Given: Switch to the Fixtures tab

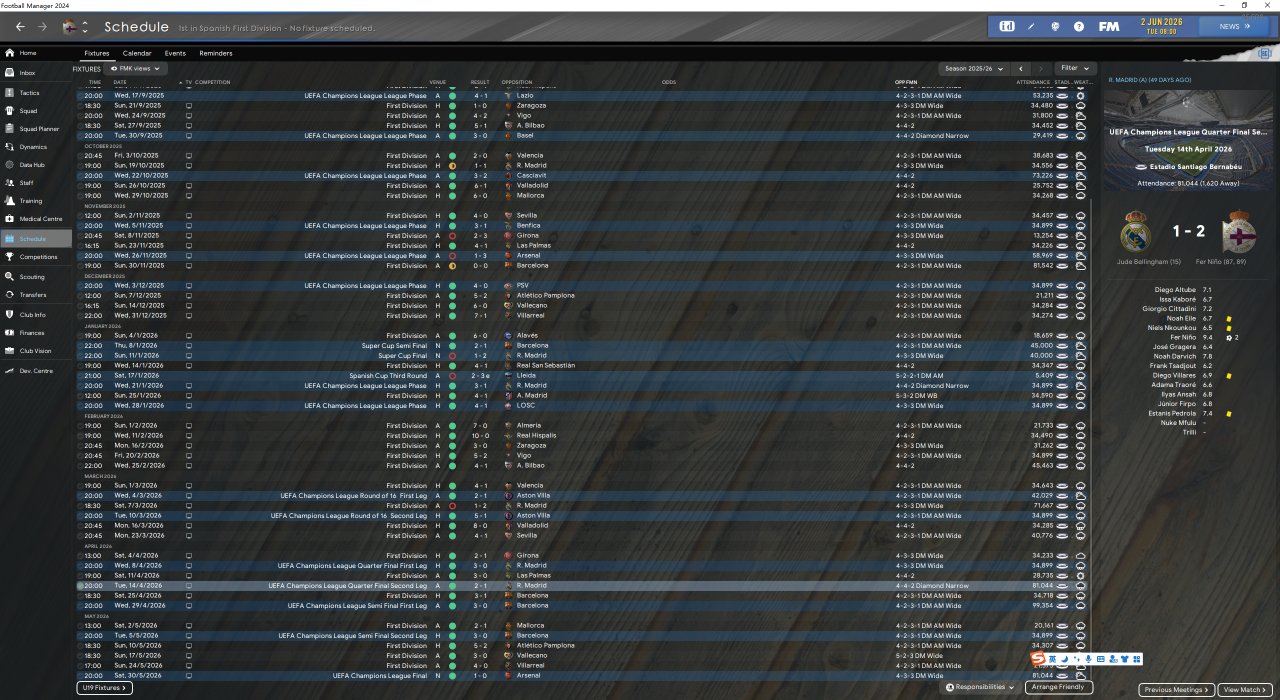Looking at the screenshot, I should [97, 53].
